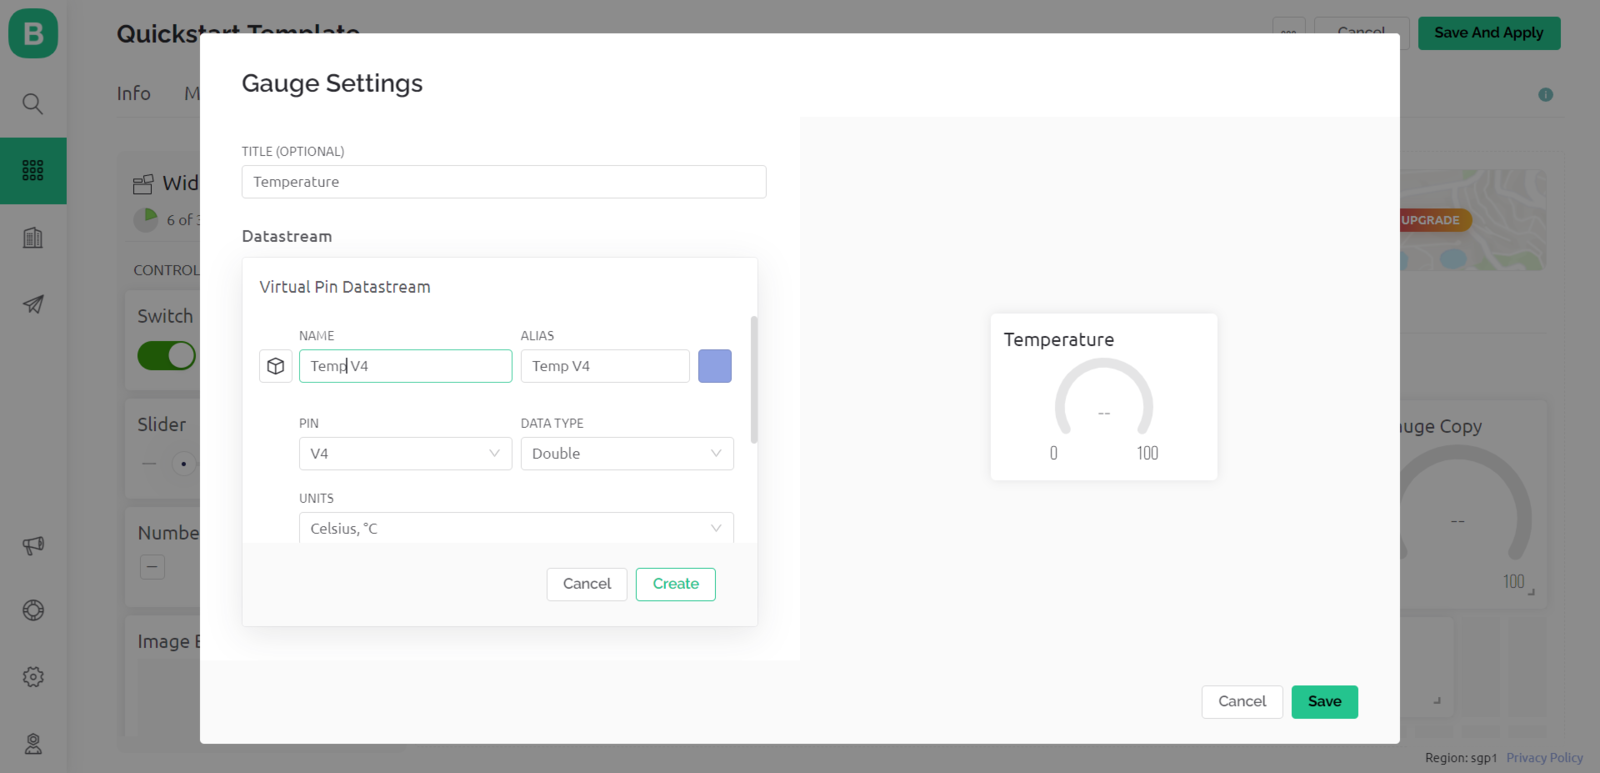Viewport: 1600px width, 773px height.
Task: Toggle the Switch widget in background
Action: click(x=166, y=355)
